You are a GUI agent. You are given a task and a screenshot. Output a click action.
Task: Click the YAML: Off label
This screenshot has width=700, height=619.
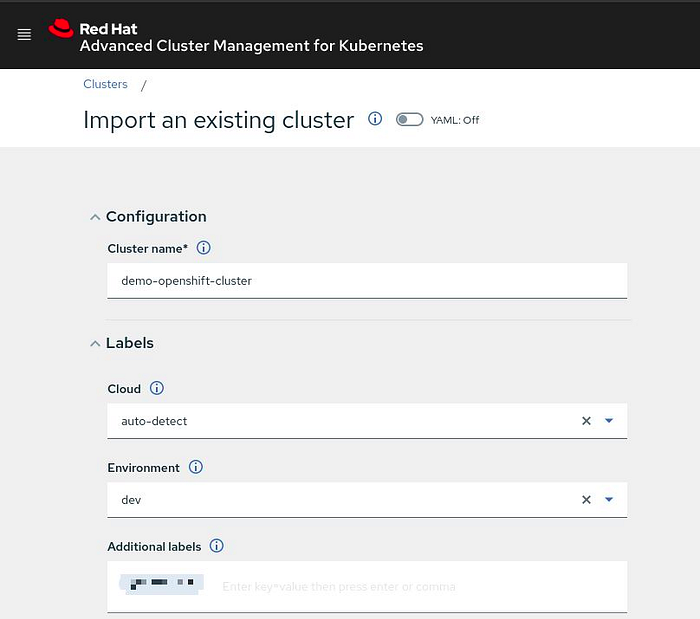click(454, 120)
